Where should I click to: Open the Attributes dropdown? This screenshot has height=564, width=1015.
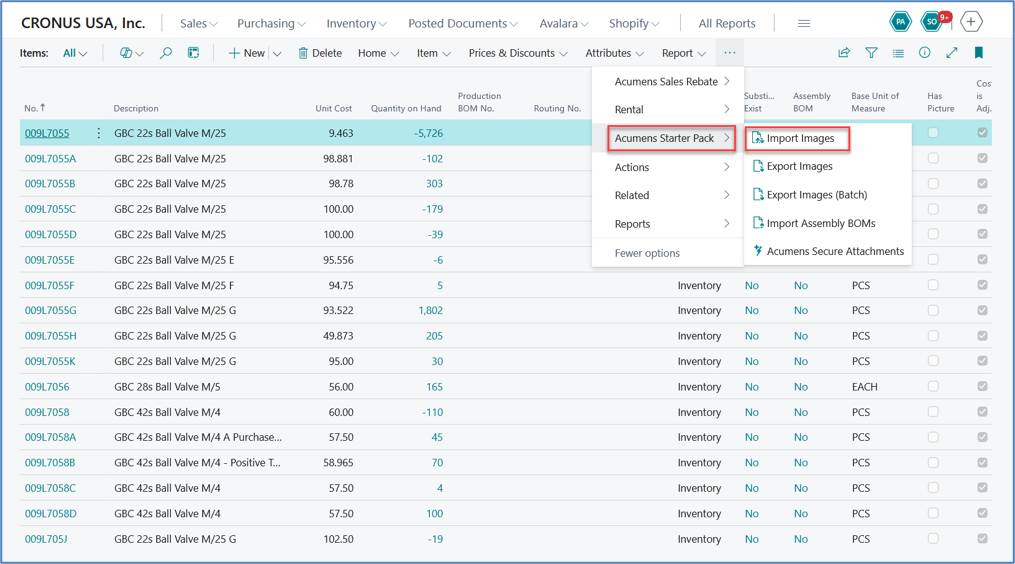pyautogui.click(x=614, y=53)
